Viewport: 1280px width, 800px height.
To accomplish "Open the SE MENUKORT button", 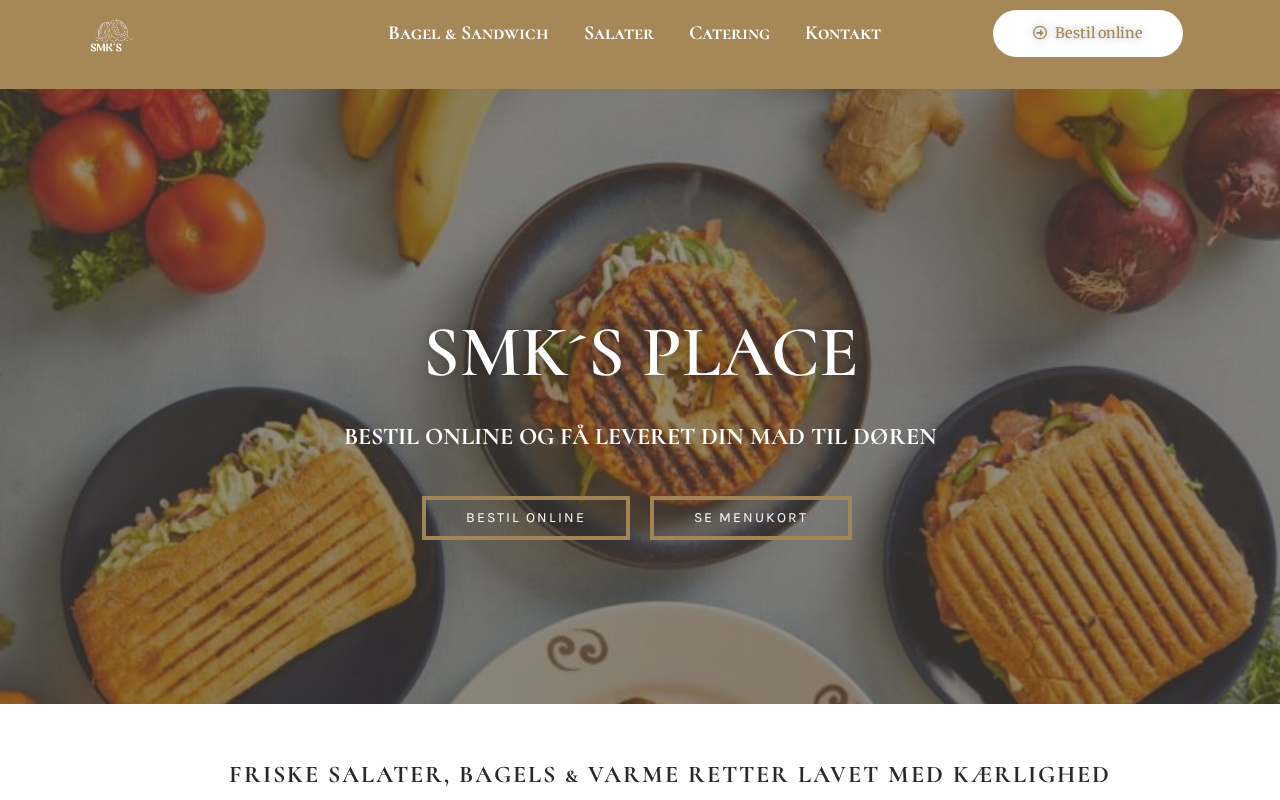I will pyautogui.click(x=751, y=518).
